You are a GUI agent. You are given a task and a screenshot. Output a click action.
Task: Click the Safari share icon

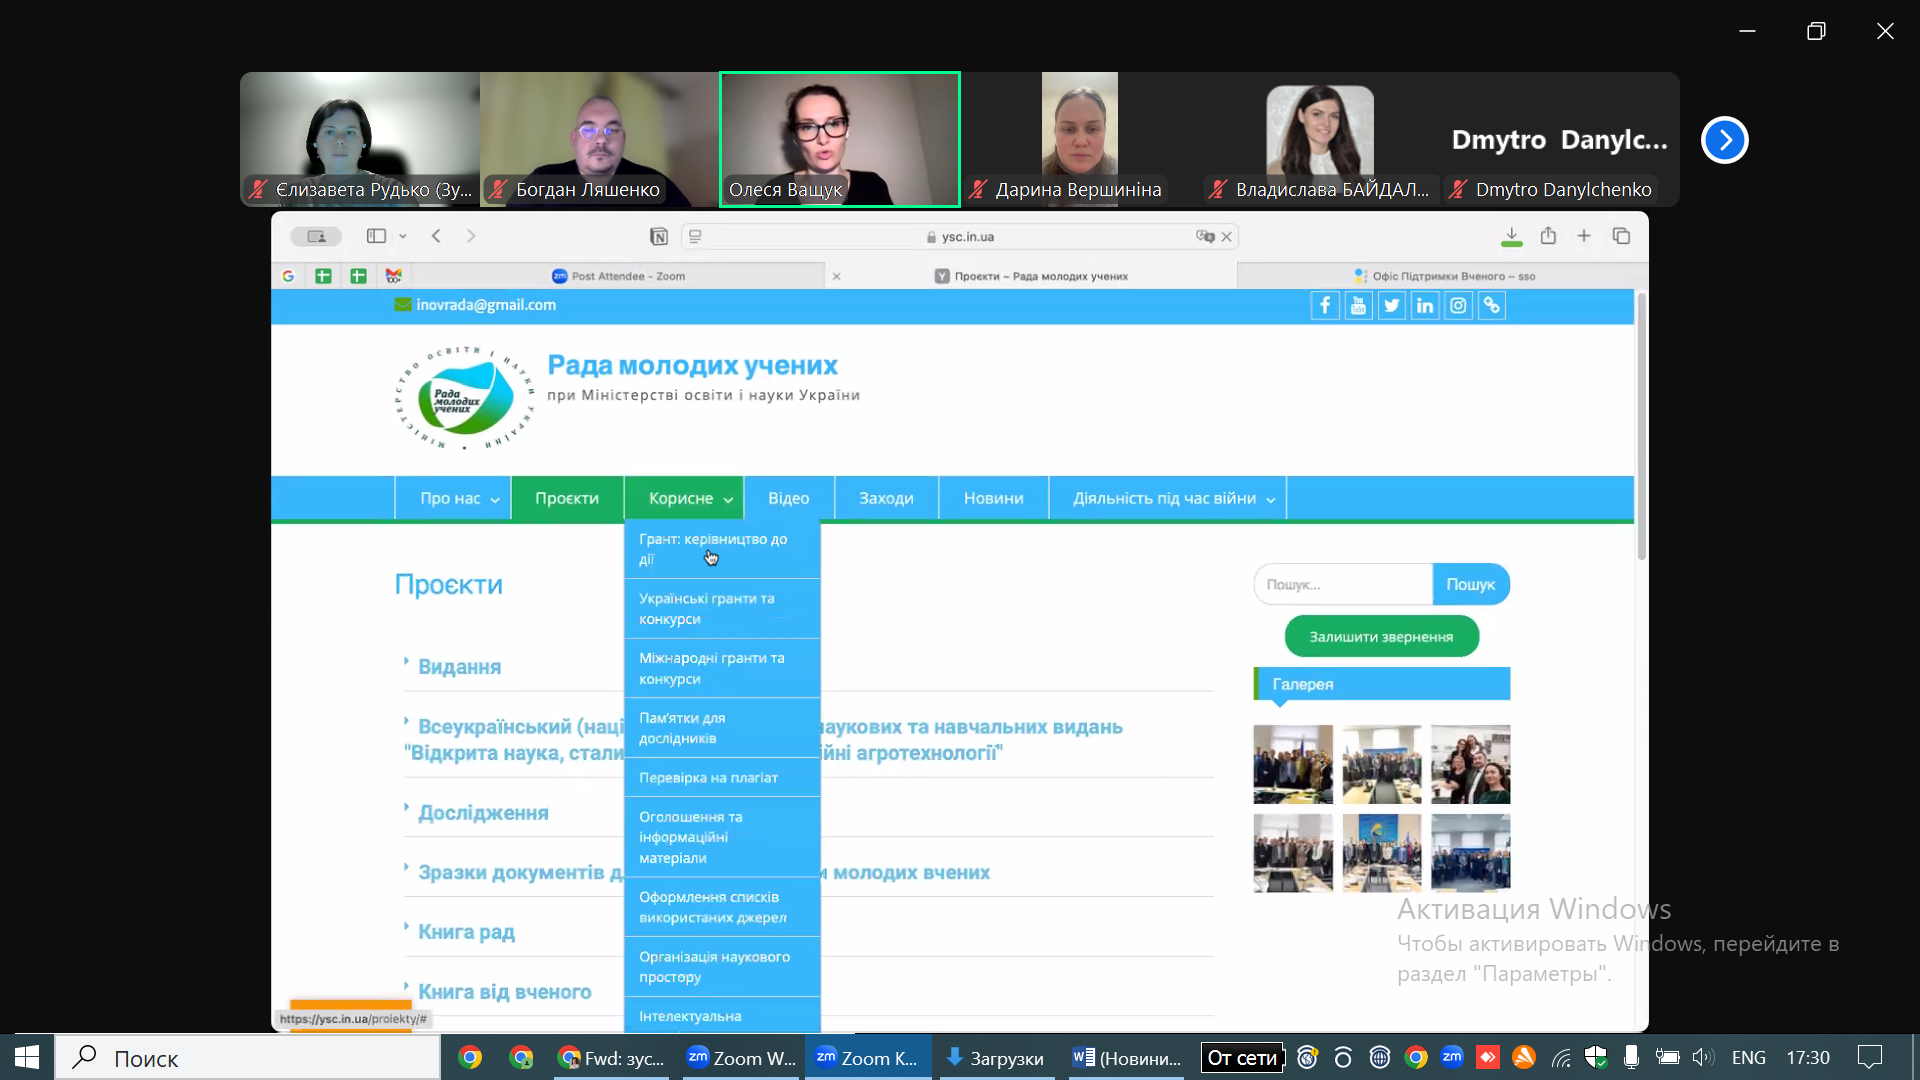coord(1548,236)
